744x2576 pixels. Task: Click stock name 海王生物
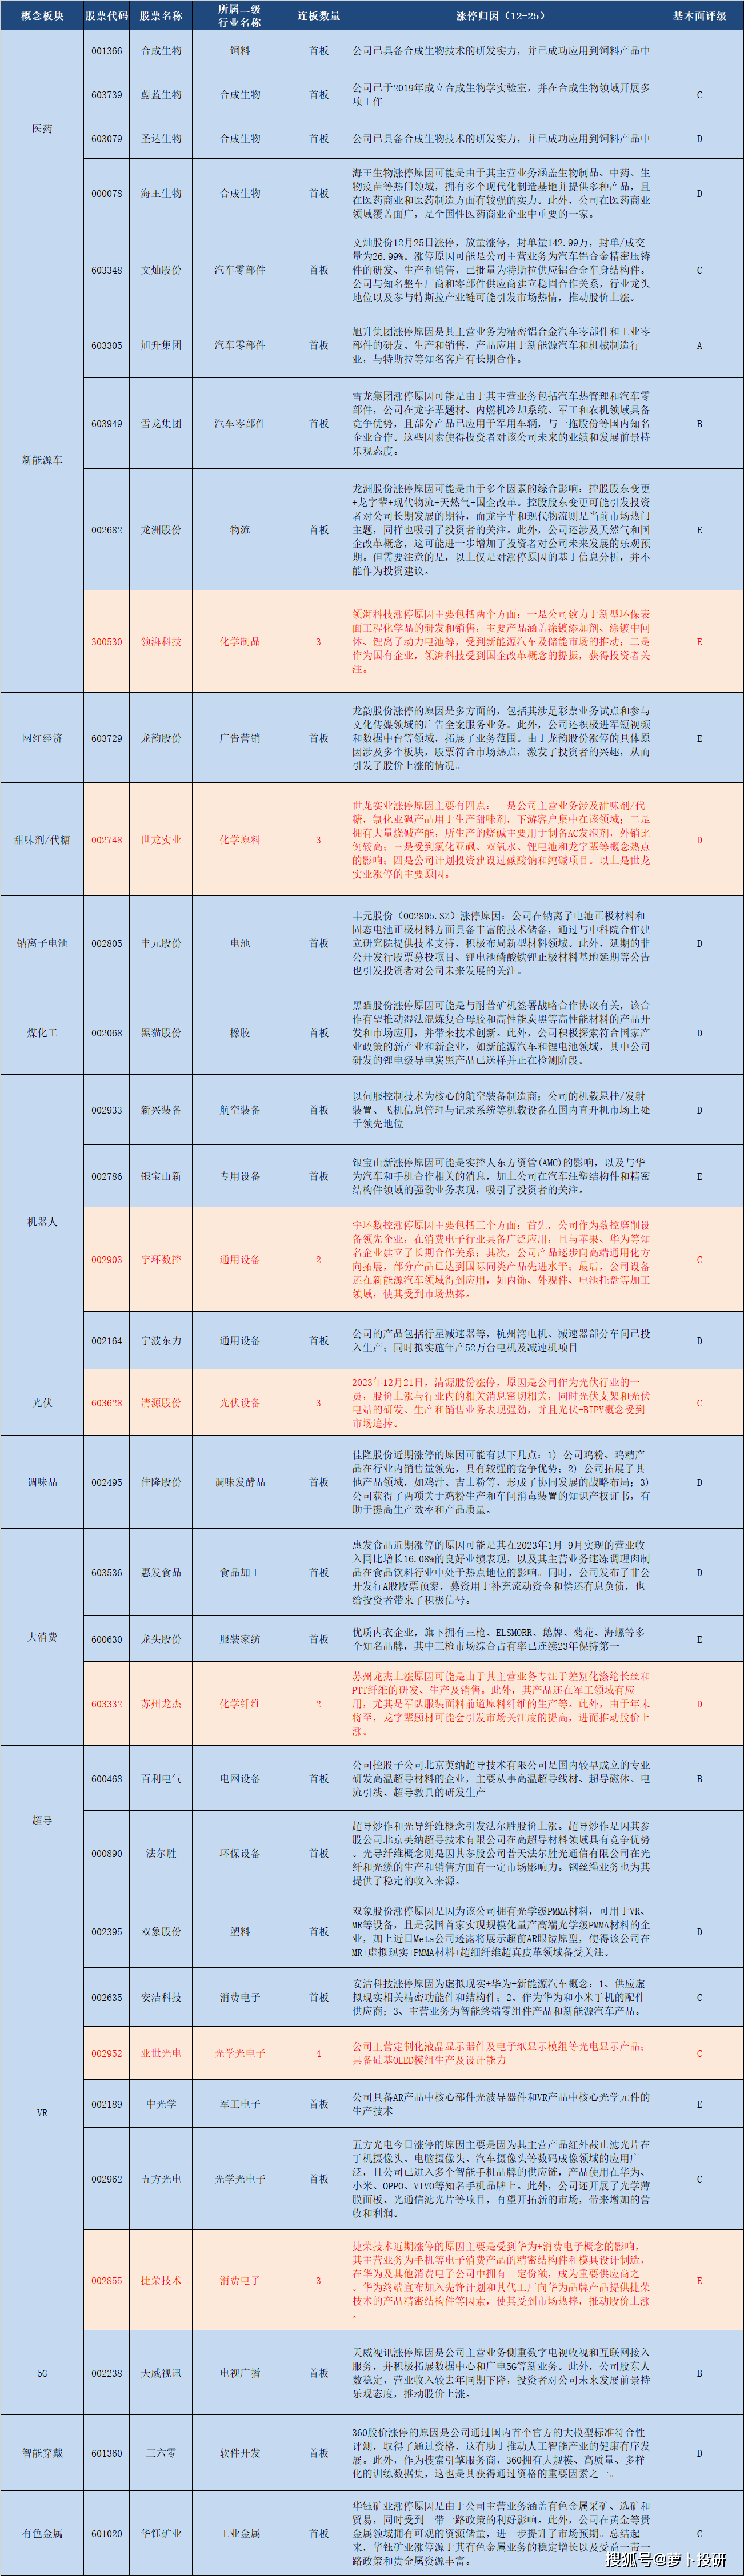coord(161,194)
